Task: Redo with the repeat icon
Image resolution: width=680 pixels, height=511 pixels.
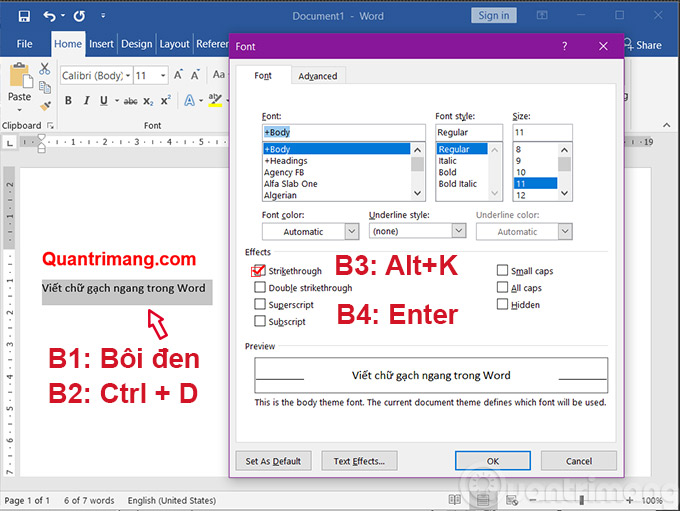Action: (x=79, y=16)
